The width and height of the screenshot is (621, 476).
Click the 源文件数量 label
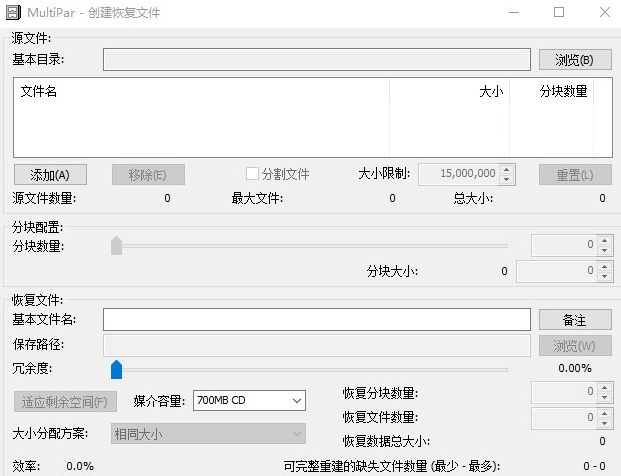[44, 198]
